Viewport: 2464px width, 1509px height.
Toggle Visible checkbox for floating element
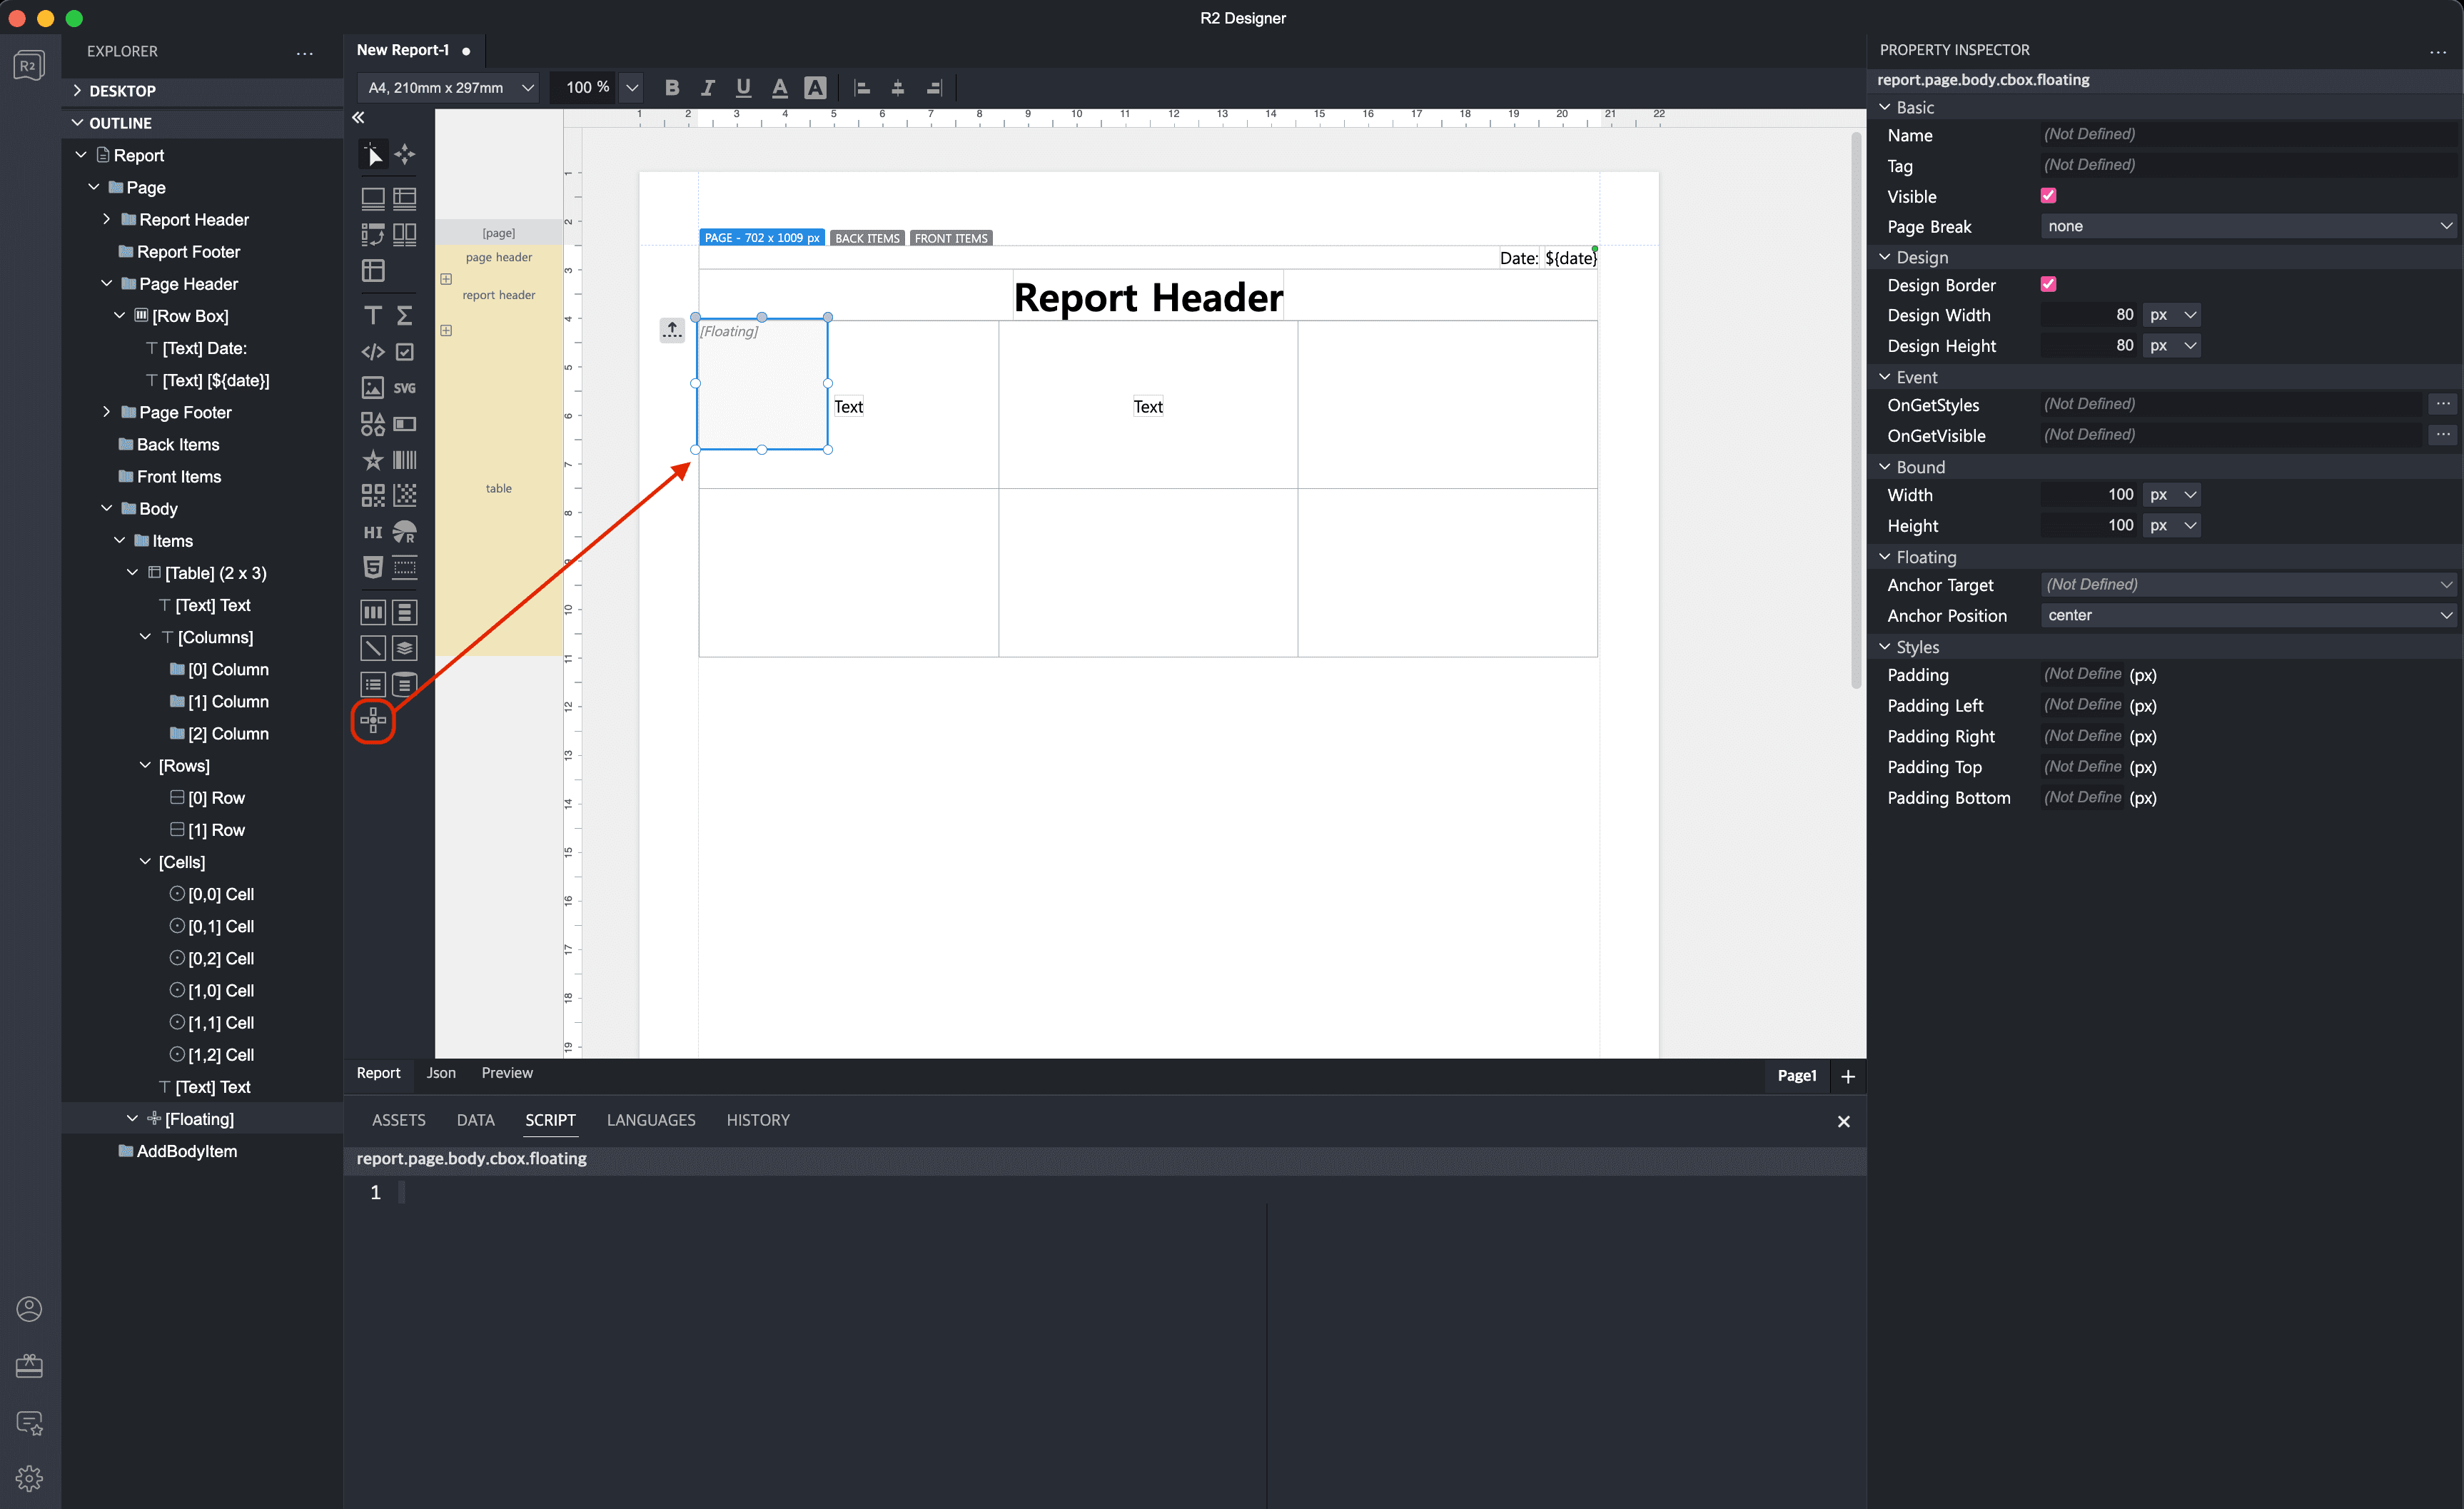click(2049, 196)
